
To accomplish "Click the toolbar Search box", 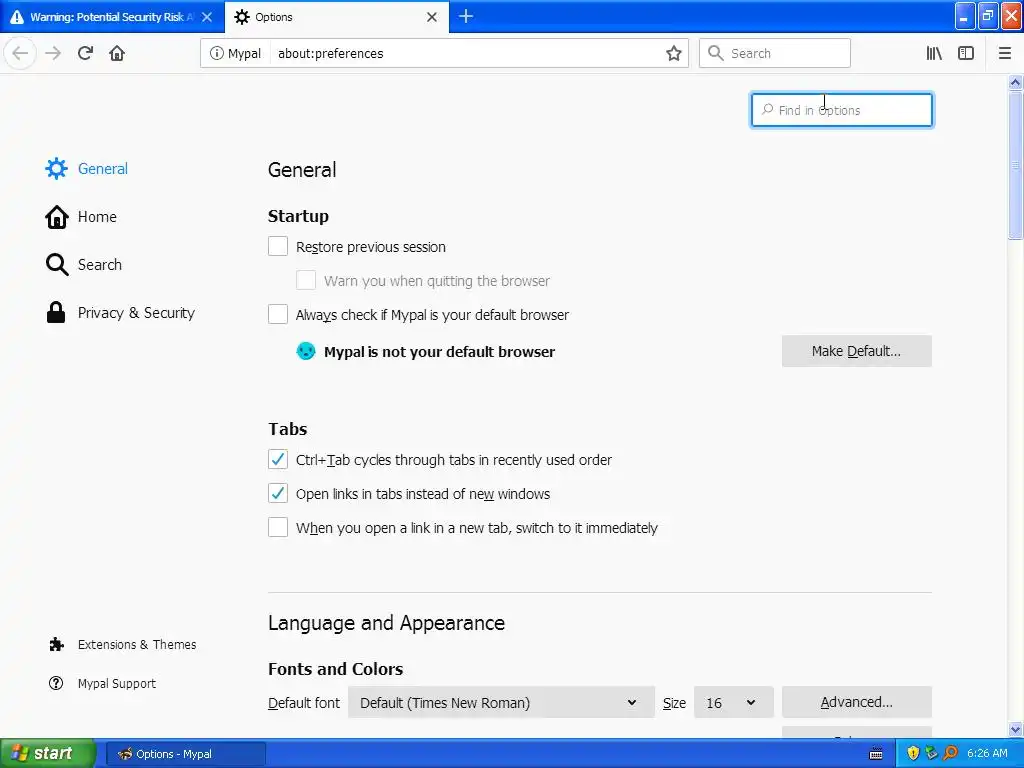I will 775,53.
